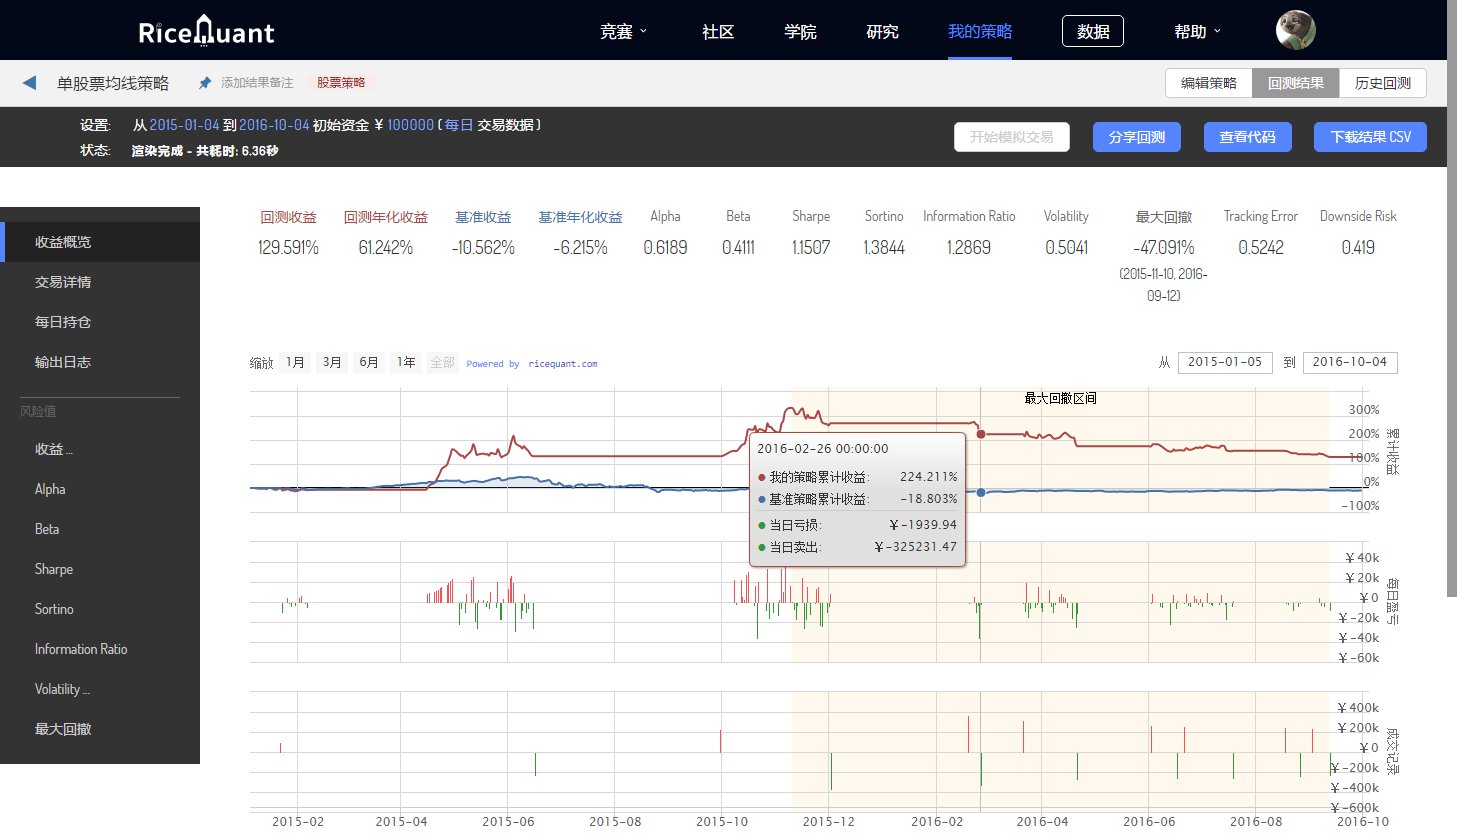Open the user avatar profile
The height and width of the screenshot is (833, 1457).
1295,31
